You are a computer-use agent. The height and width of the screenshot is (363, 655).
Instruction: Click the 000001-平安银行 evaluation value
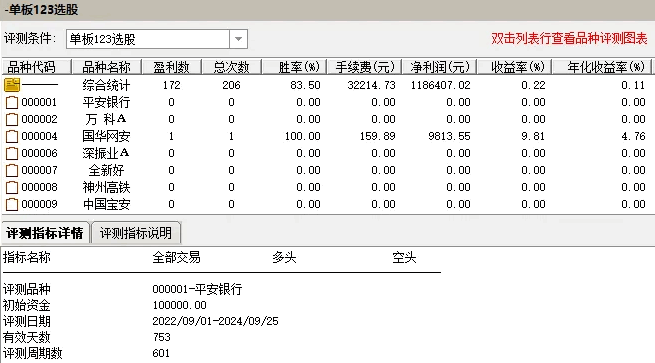197,289
